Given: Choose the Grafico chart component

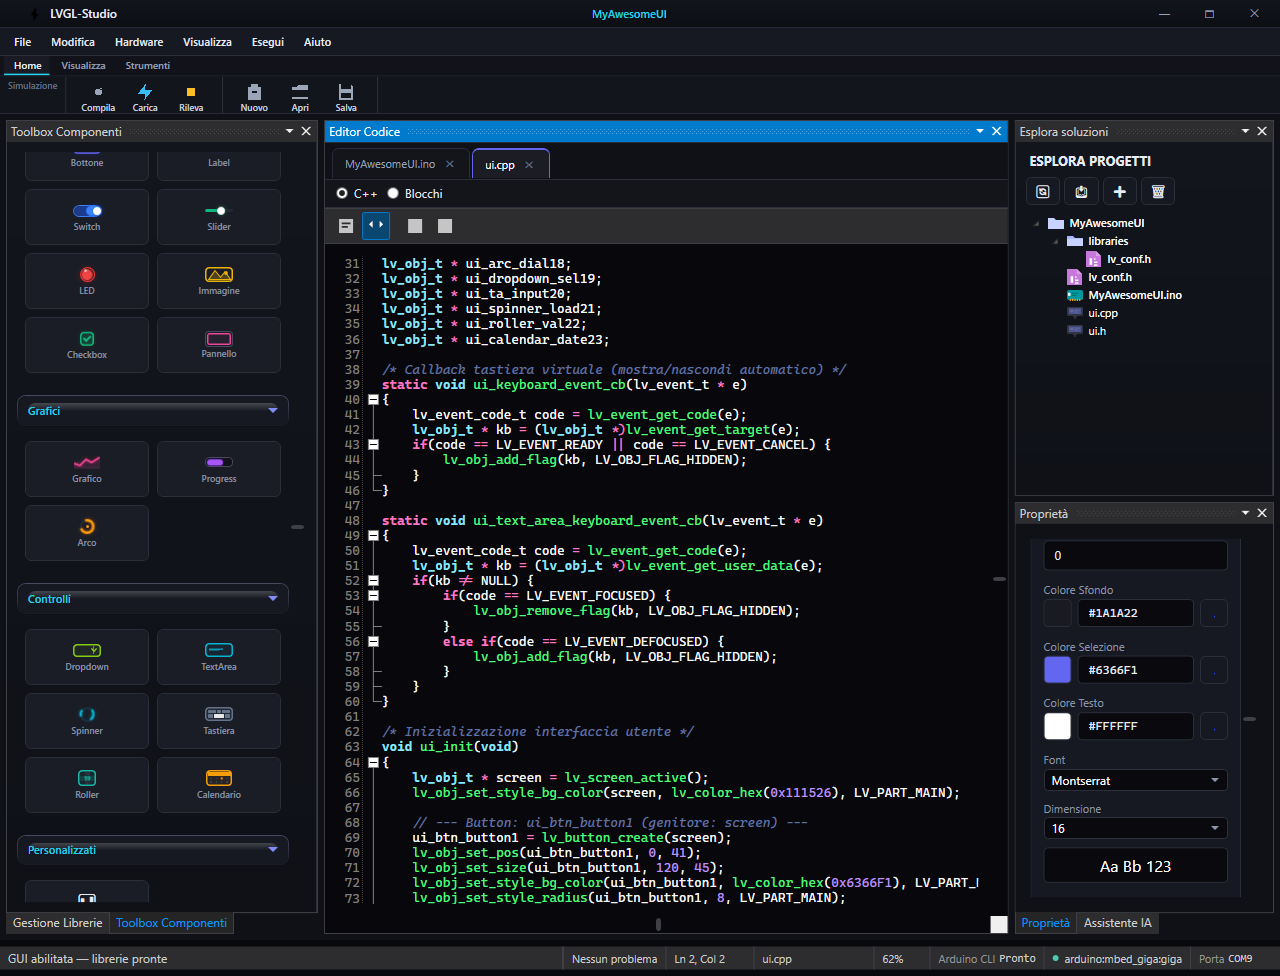Looking at the screenshot, I should [x=87, y=469].
